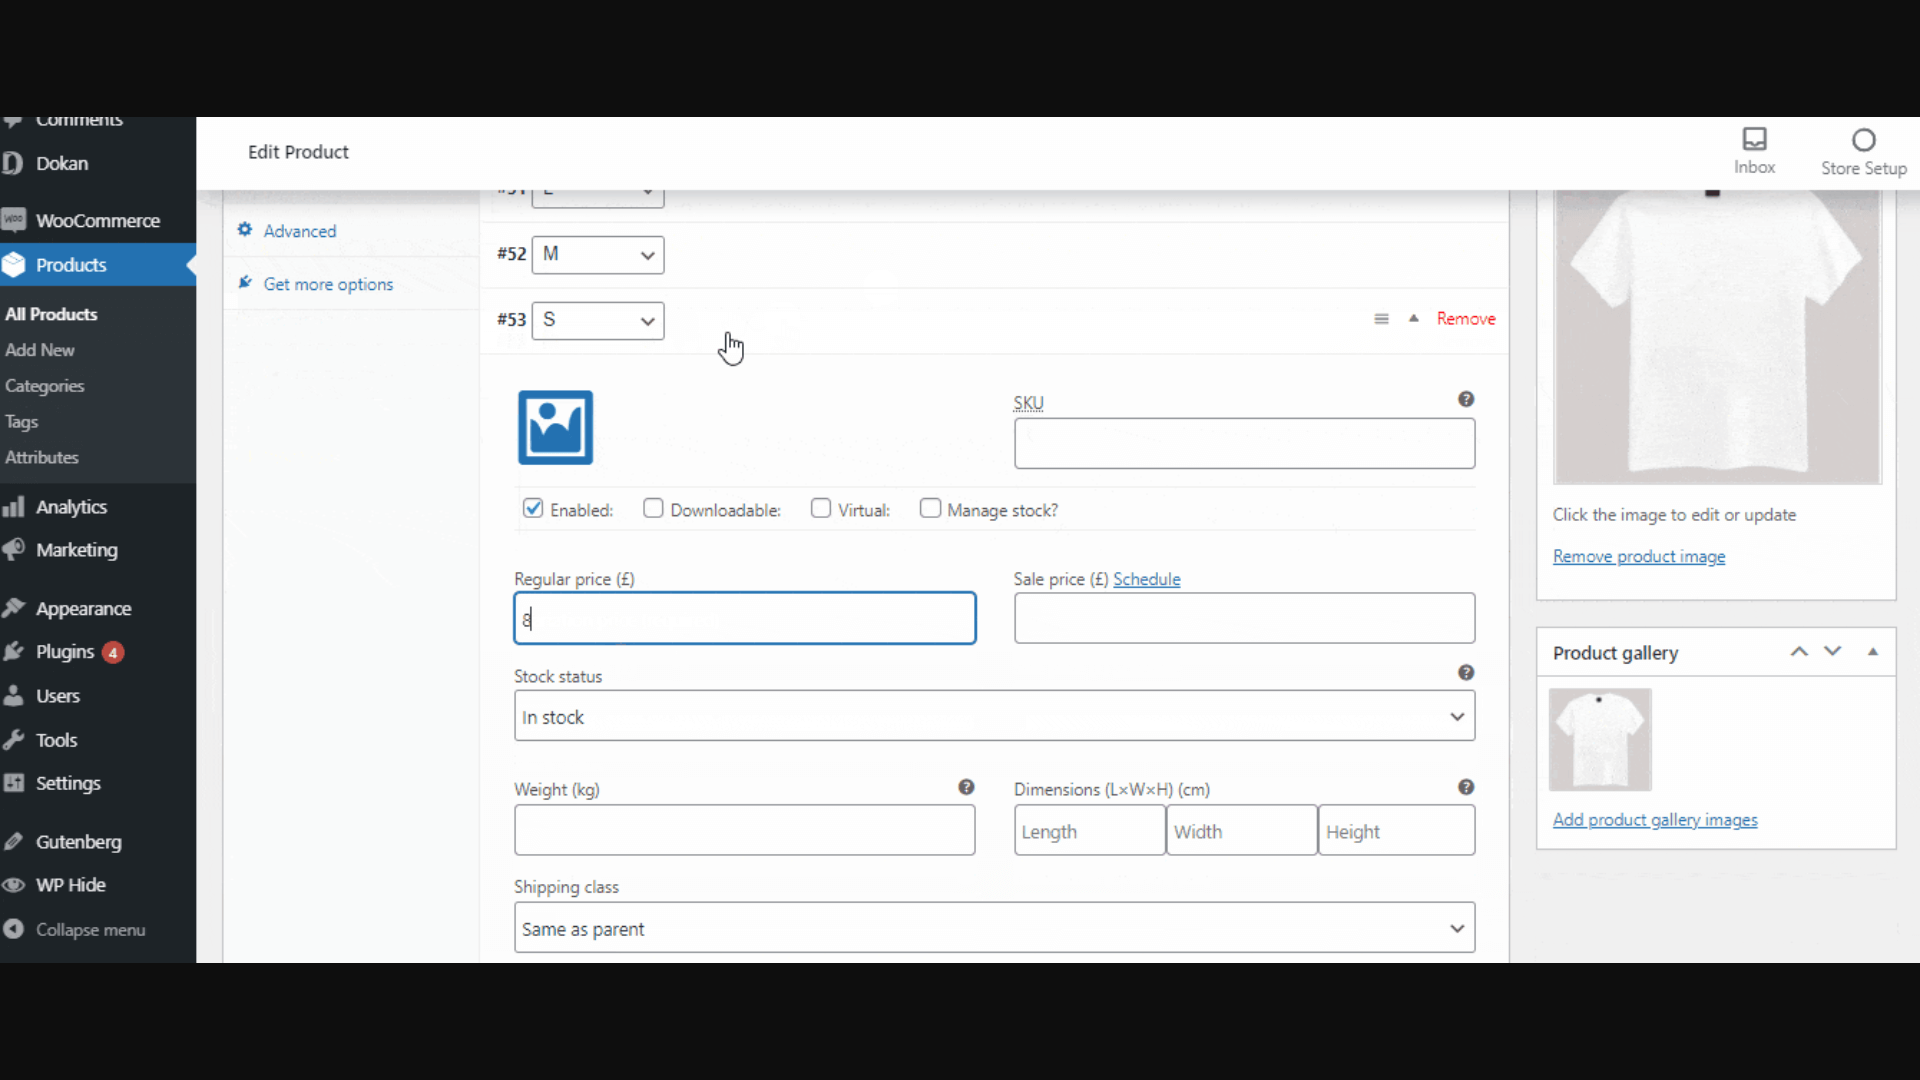Screen dimensions: 1920x1080
Task: Uncheck the Enabled checkbox
Action: click(x=533, y=508)
